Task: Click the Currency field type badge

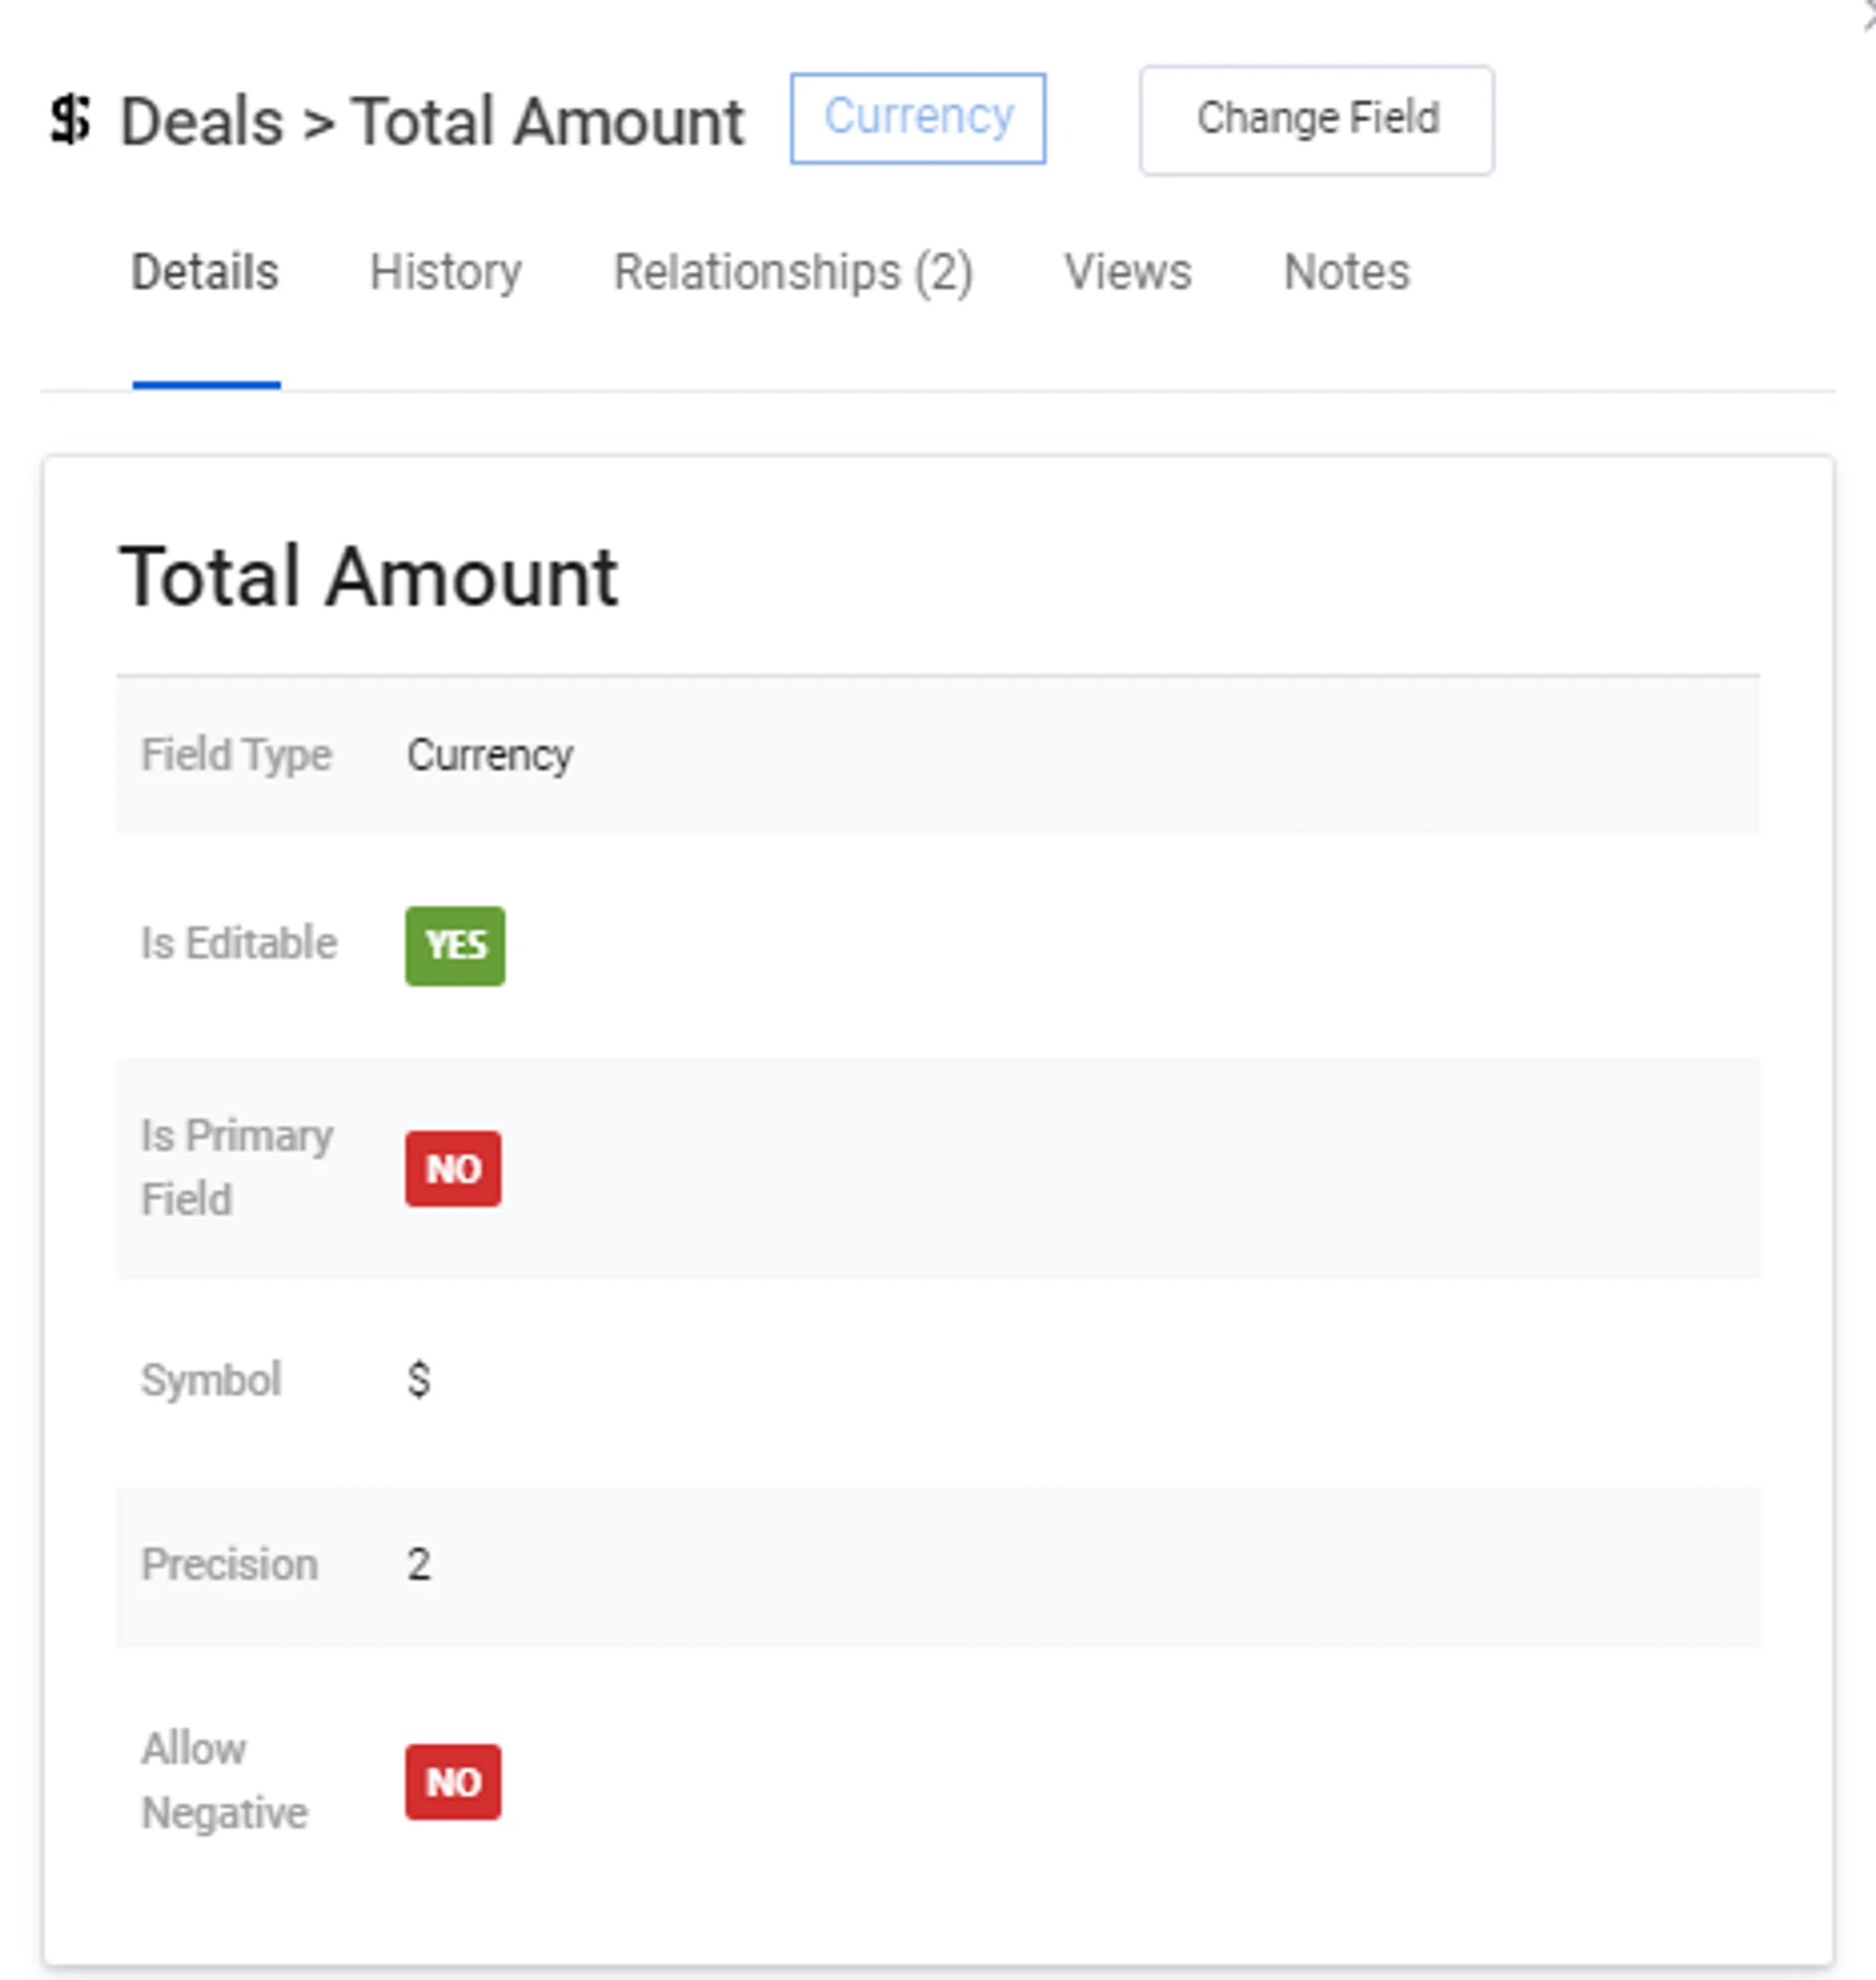Action: pos(917,118)
